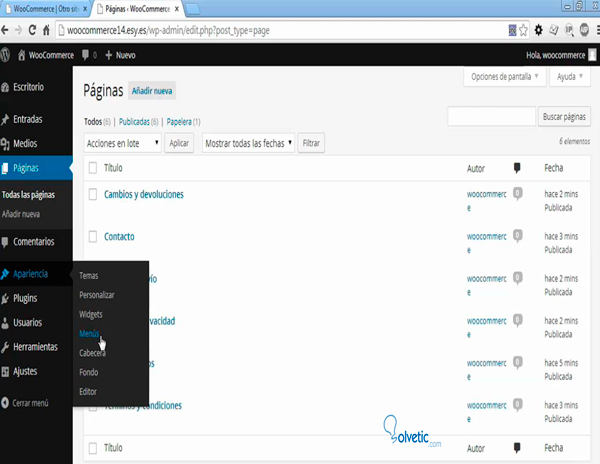The width and height of the screenshot is (600, 464).
Task: Select Temas in Apariencia submenu
Action: (x=89, y=275)
